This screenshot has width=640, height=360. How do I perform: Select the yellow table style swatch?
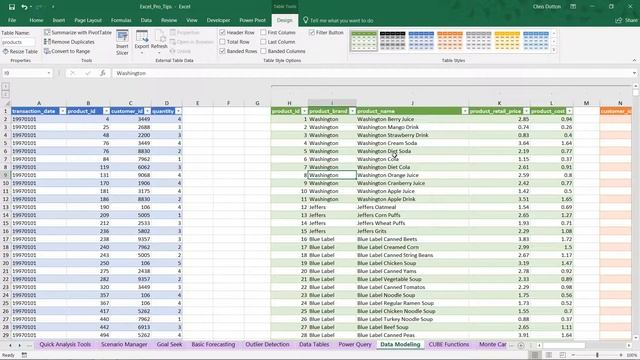click(x=507, y=41)
